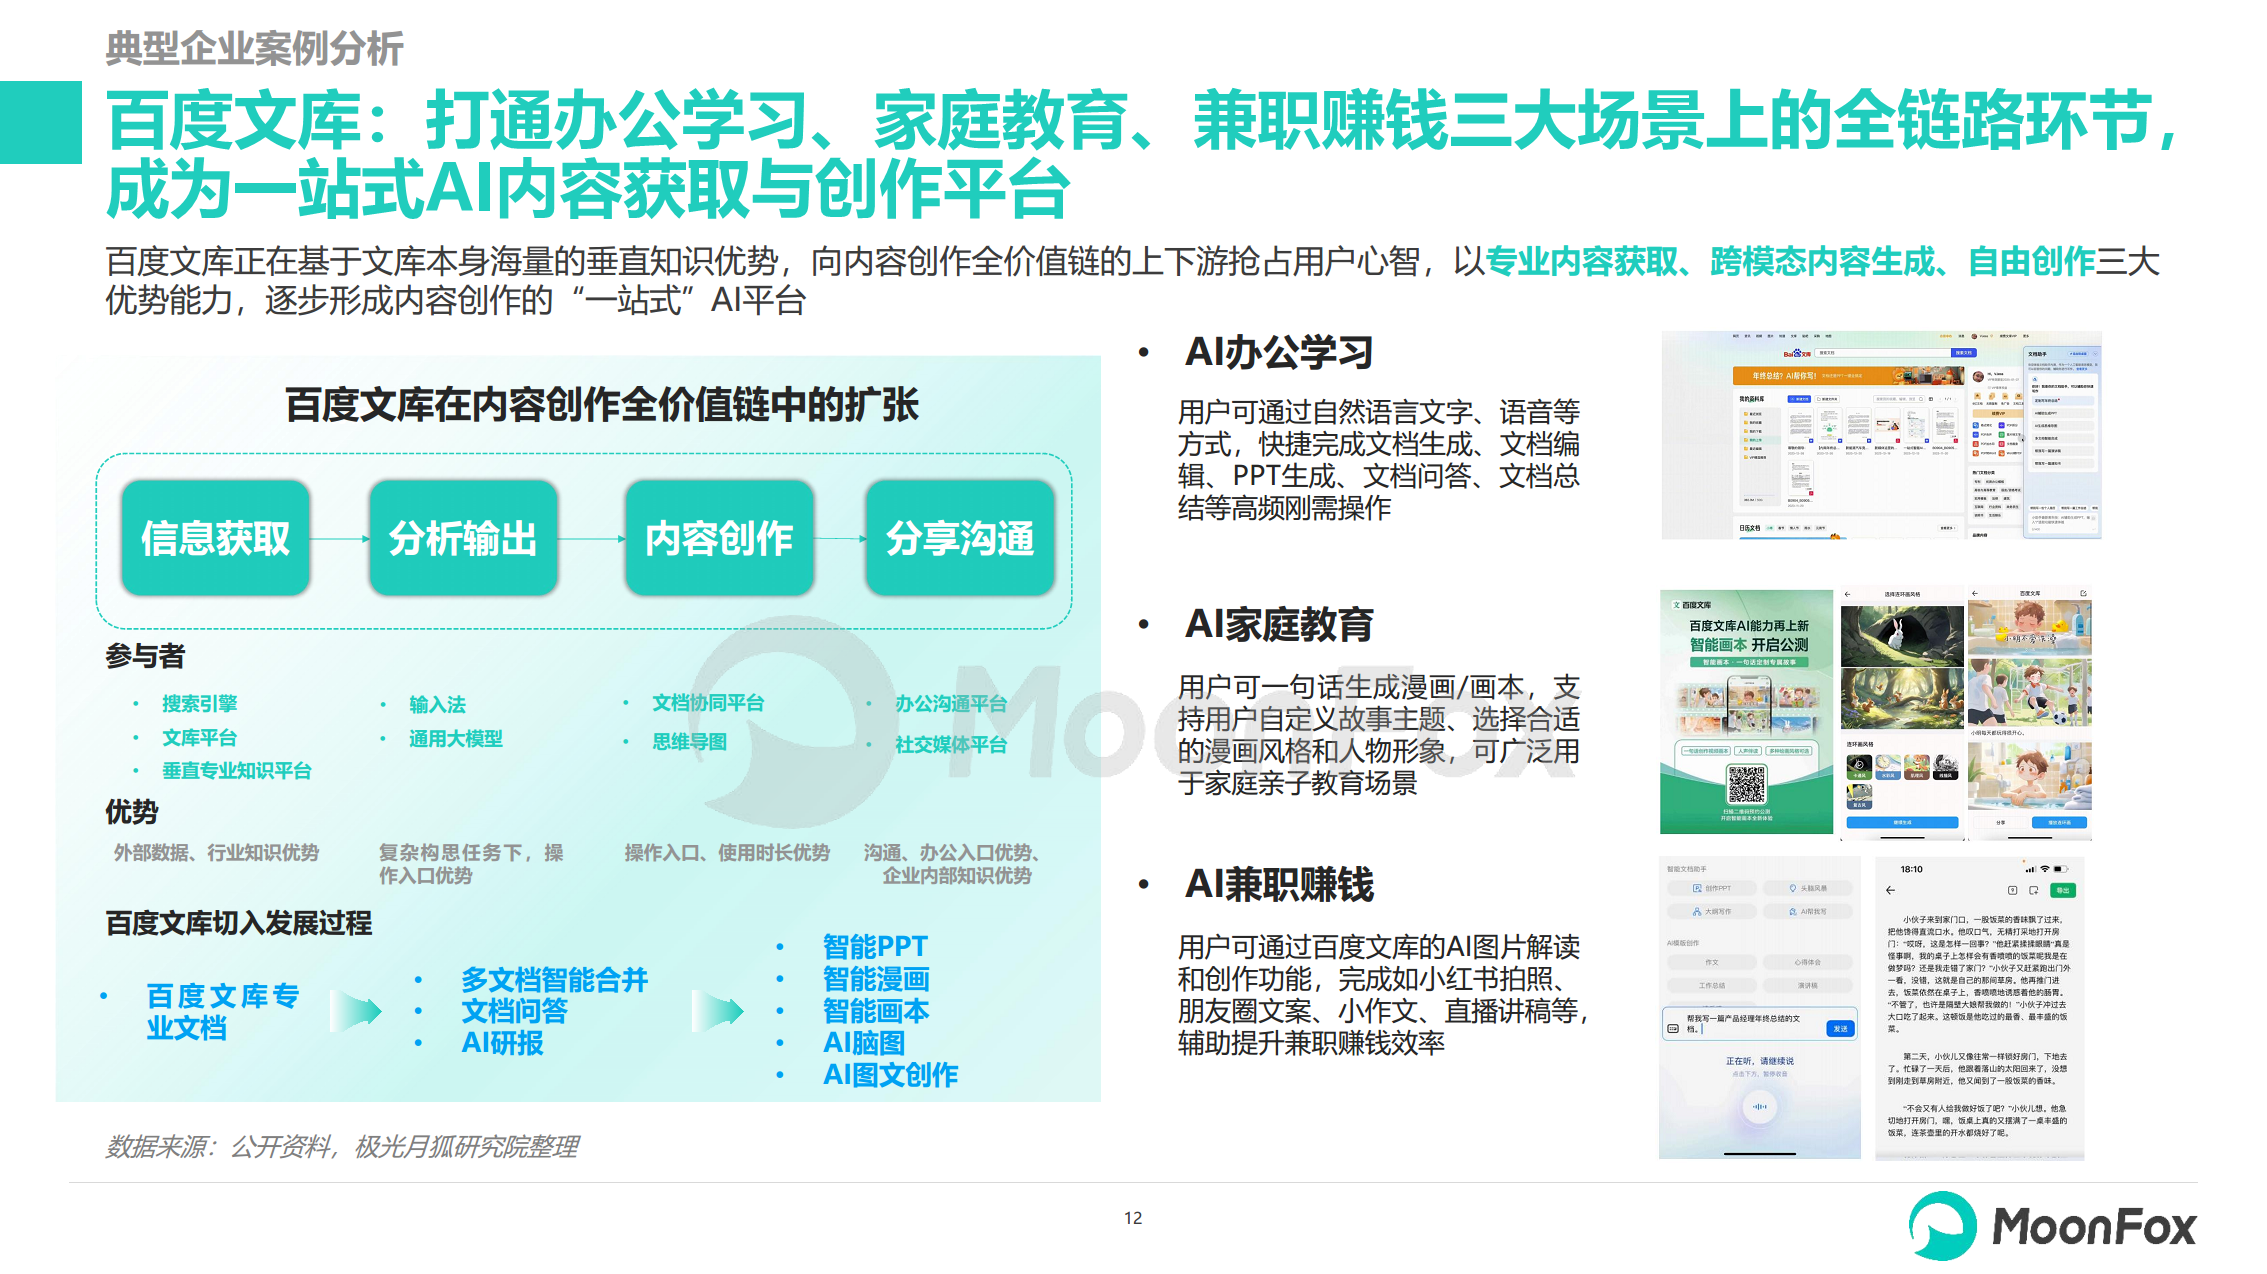
Task: Select the 分享沟通 box
Action: pyautogui.click(x=960, y=538)
